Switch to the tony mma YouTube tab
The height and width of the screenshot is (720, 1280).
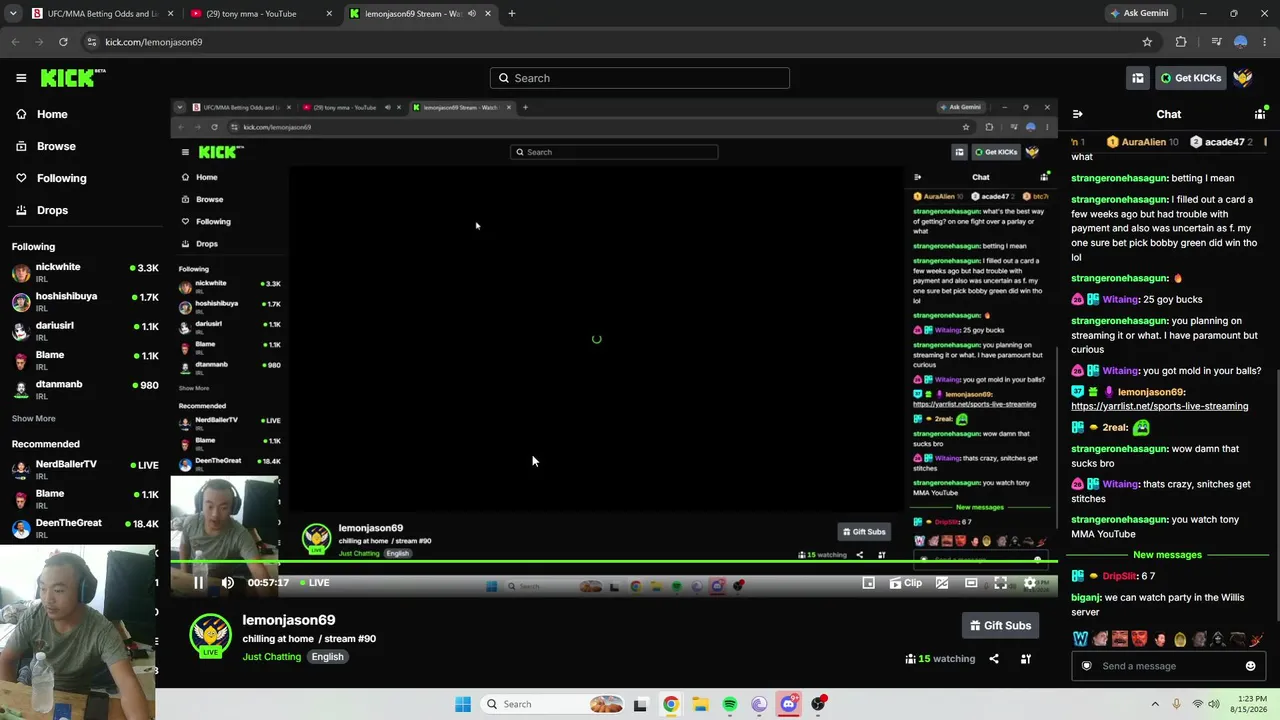(262, 14)
